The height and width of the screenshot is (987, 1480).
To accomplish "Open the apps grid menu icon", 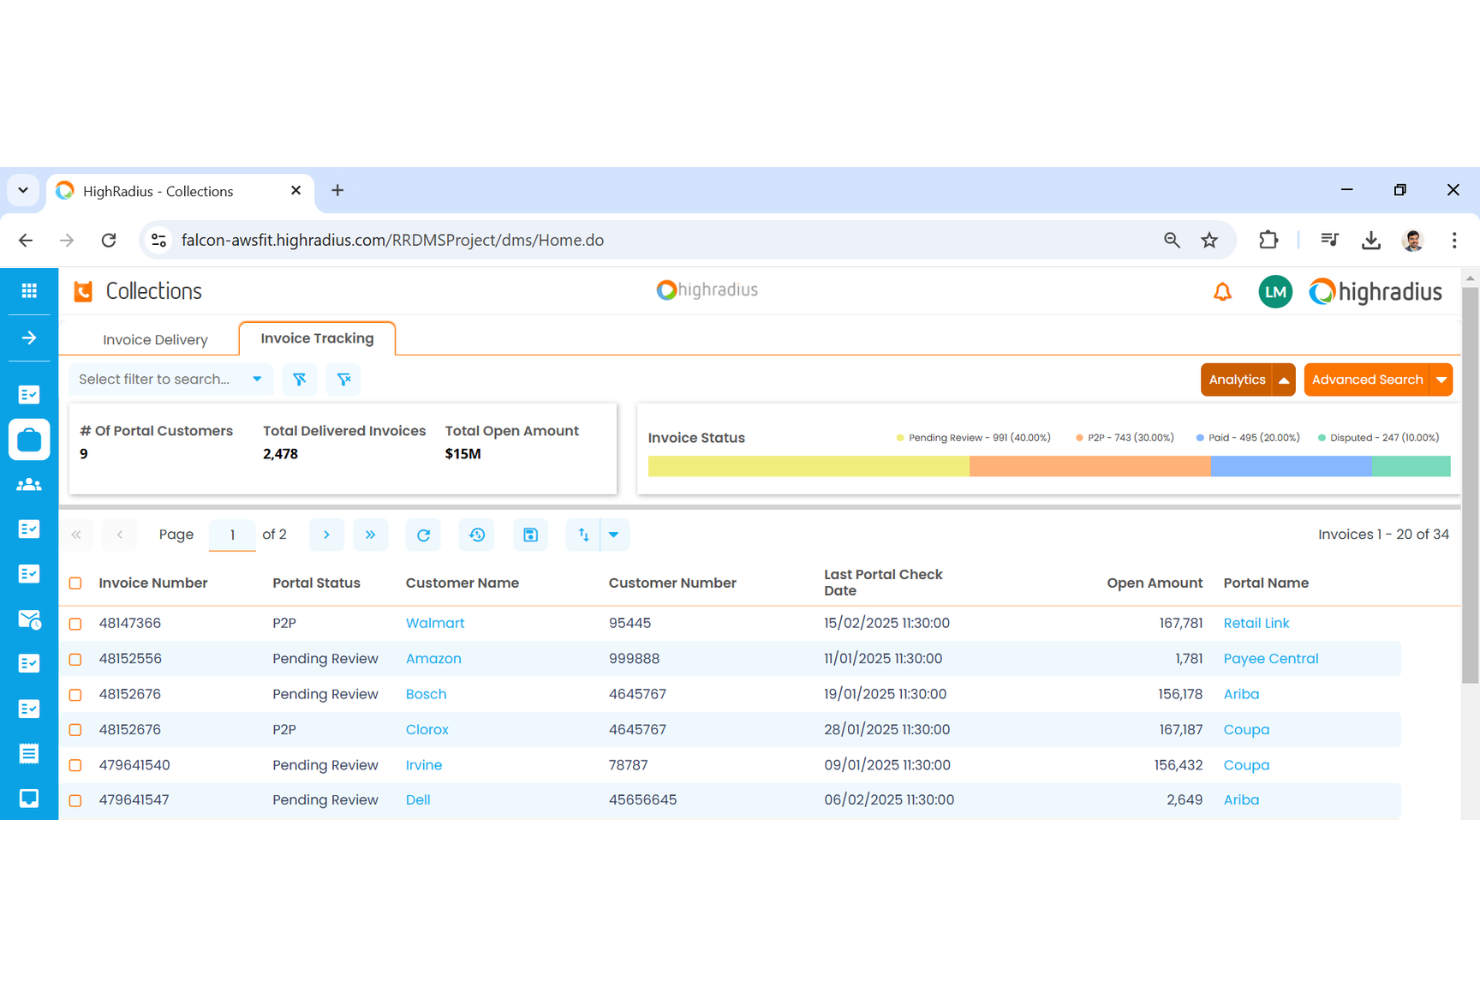I will click(29, 291).
